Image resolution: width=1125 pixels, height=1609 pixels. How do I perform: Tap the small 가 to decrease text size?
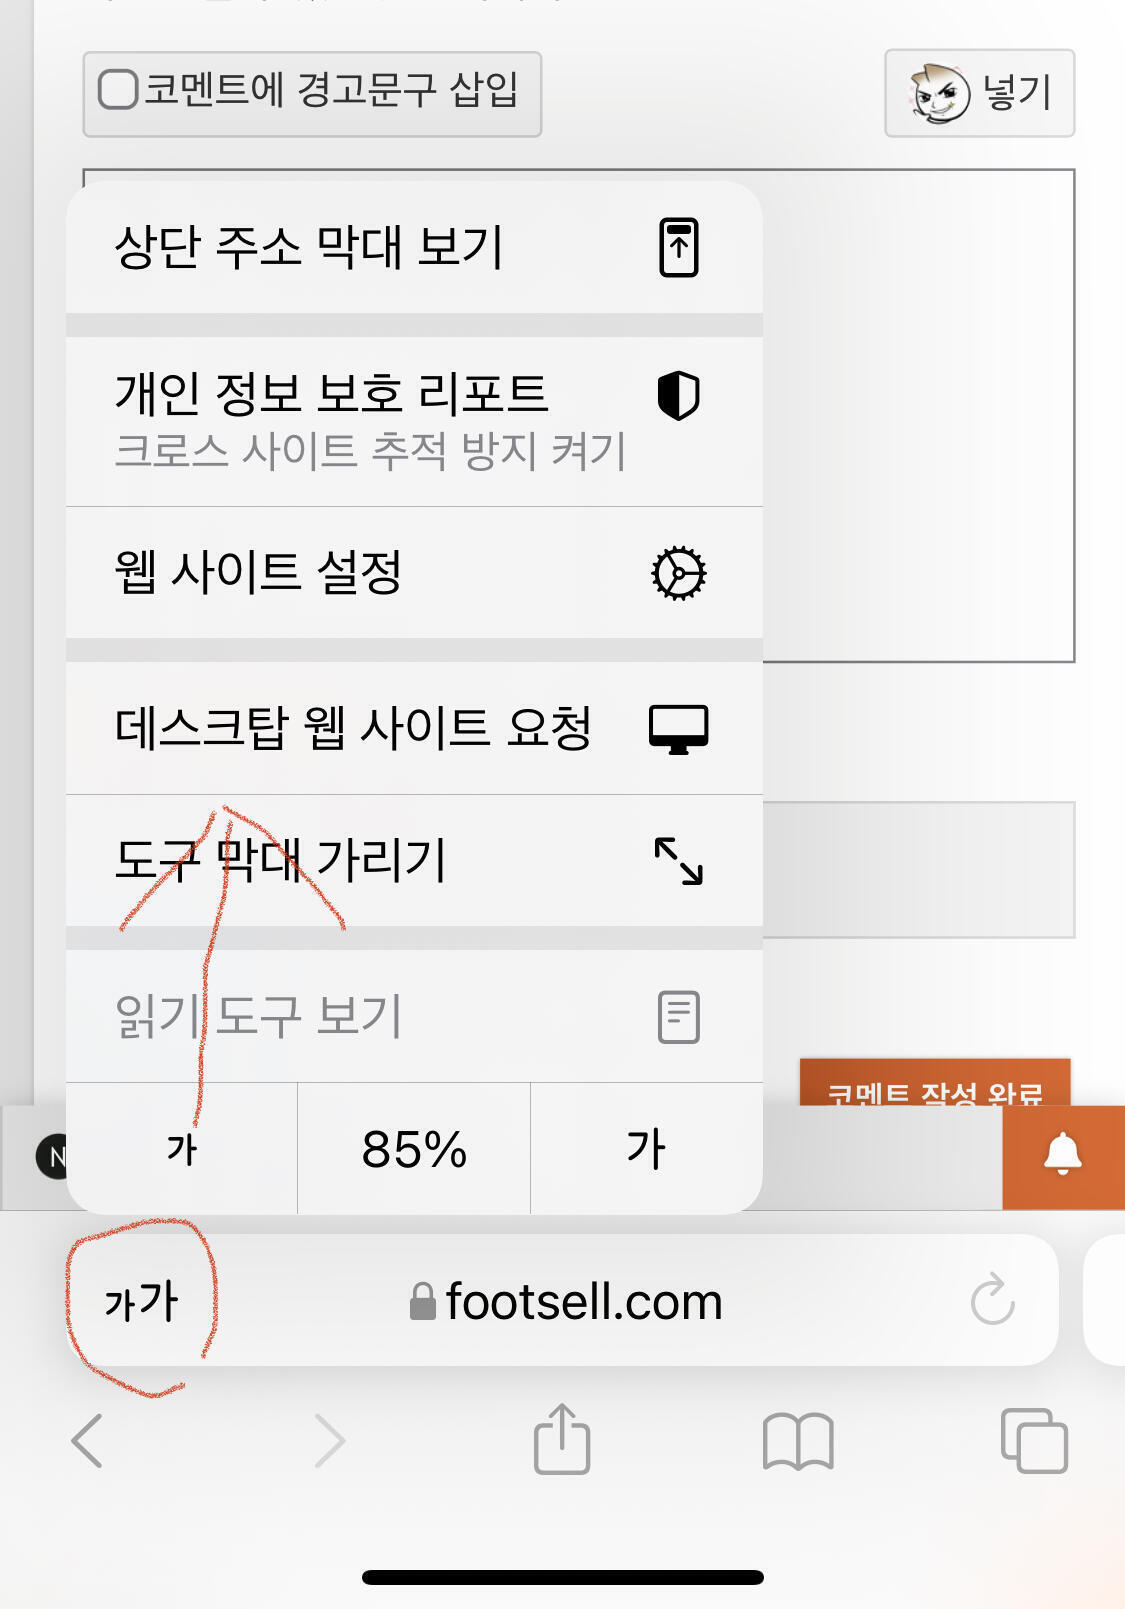click(x=182, y=1149)
